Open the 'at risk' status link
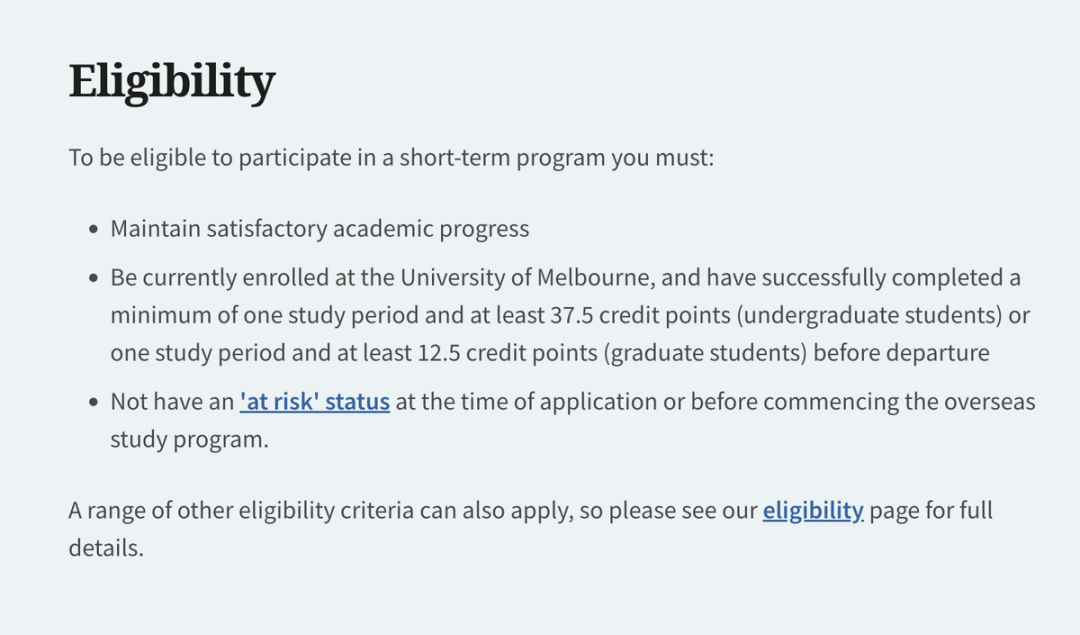 point(315,402)
